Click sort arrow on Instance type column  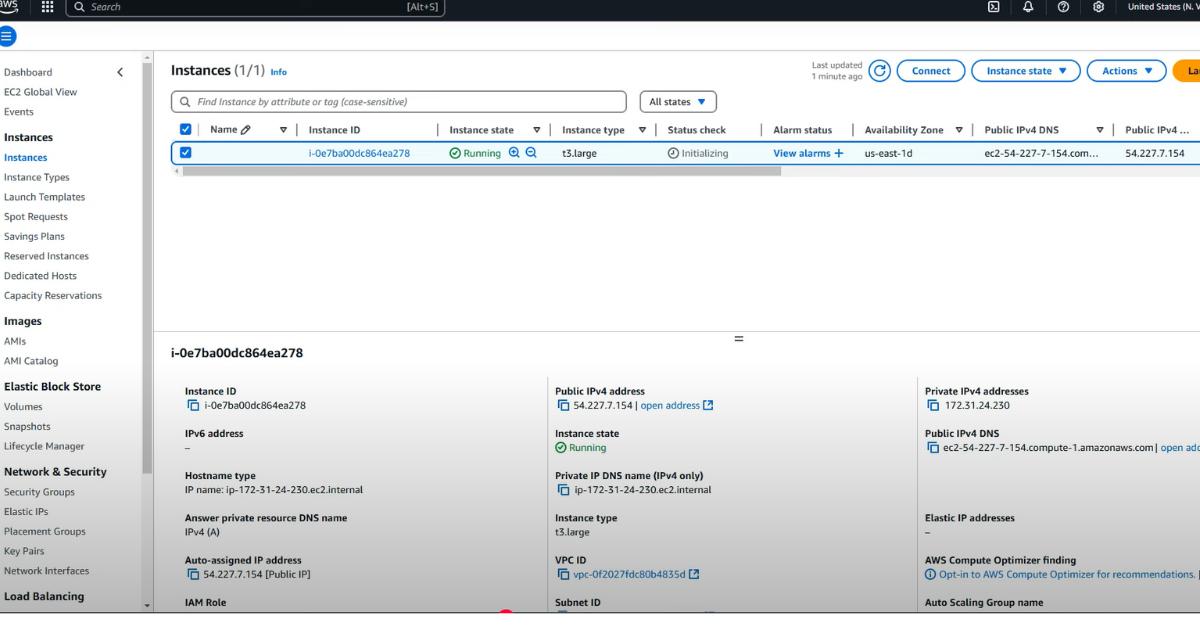(643, 130)
